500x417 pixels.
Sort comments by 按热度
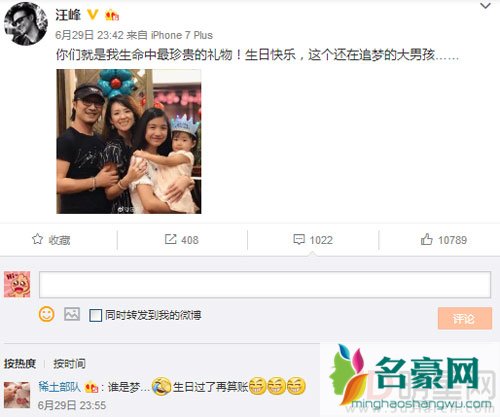(x=20, y=363)
